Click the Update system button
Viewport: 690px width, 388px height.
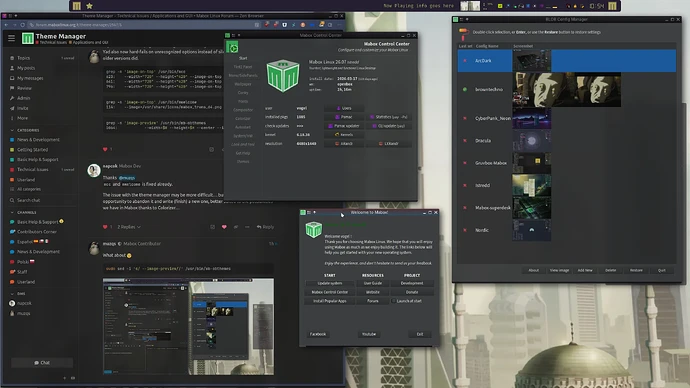tap(330, 283)
